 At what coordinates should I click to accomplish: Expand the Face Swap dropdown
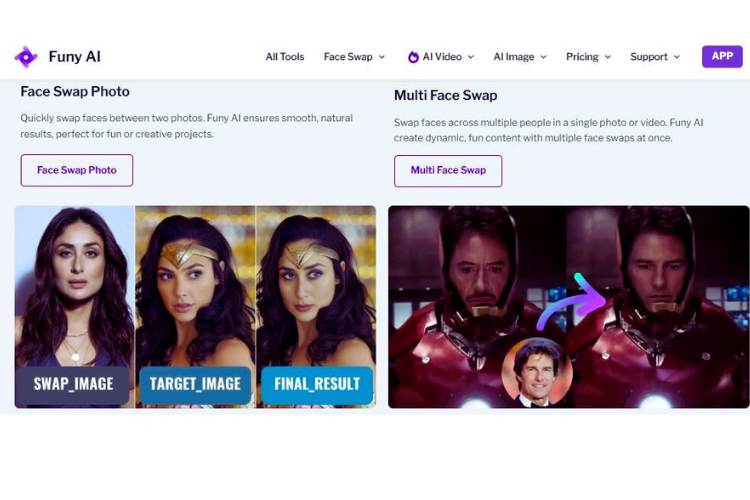coord(354,57)
